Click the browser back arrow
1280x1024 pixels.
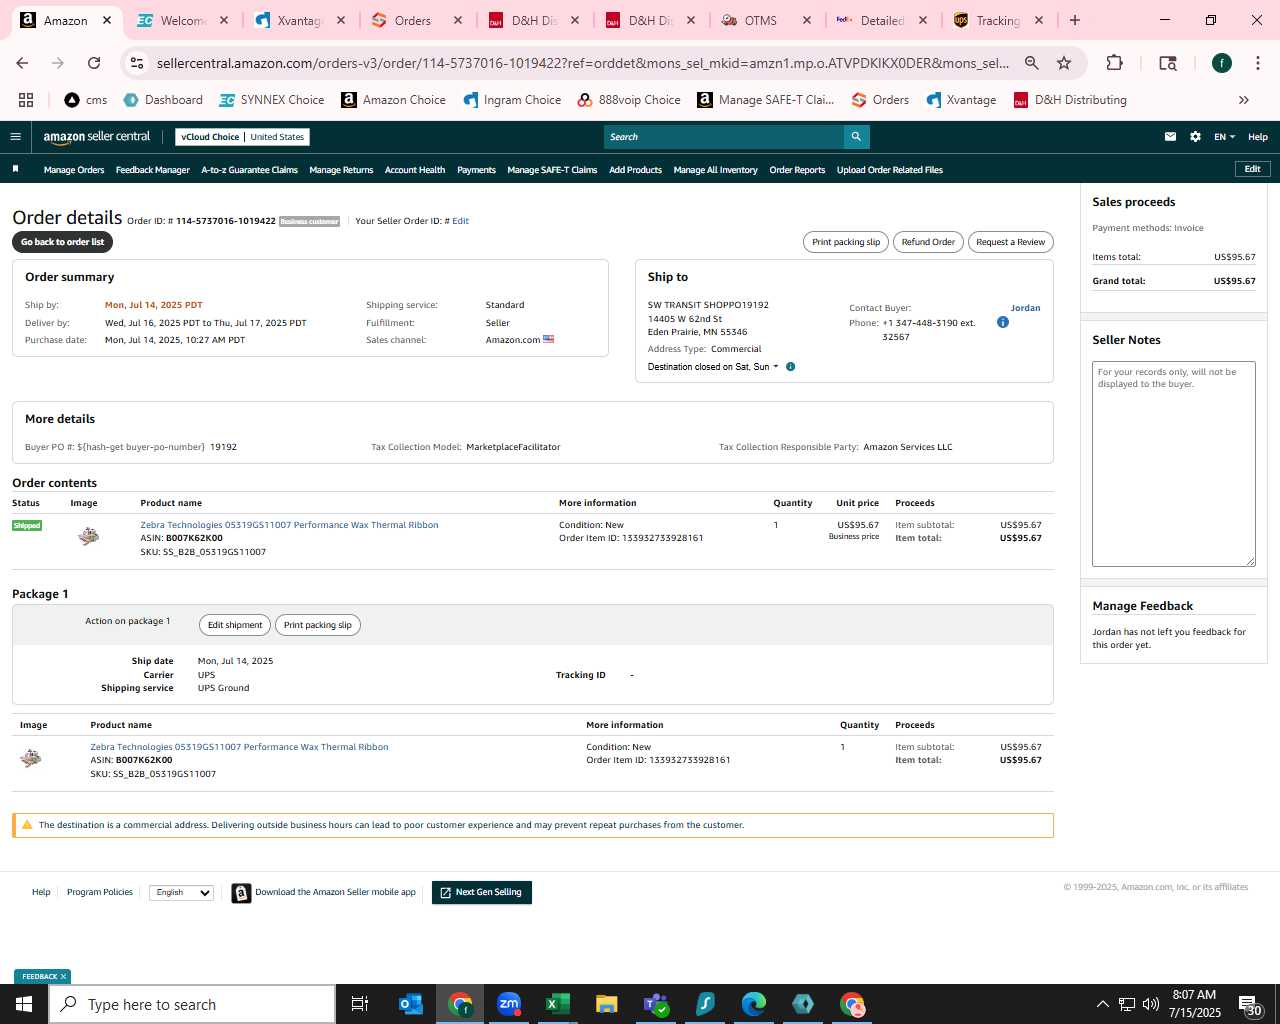coord(23,63)
